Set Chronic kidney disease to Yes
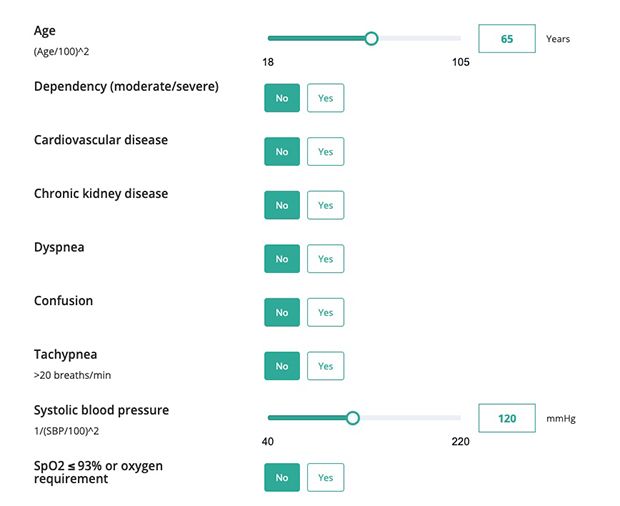This screenshot has width=620, height=506. 325,205
